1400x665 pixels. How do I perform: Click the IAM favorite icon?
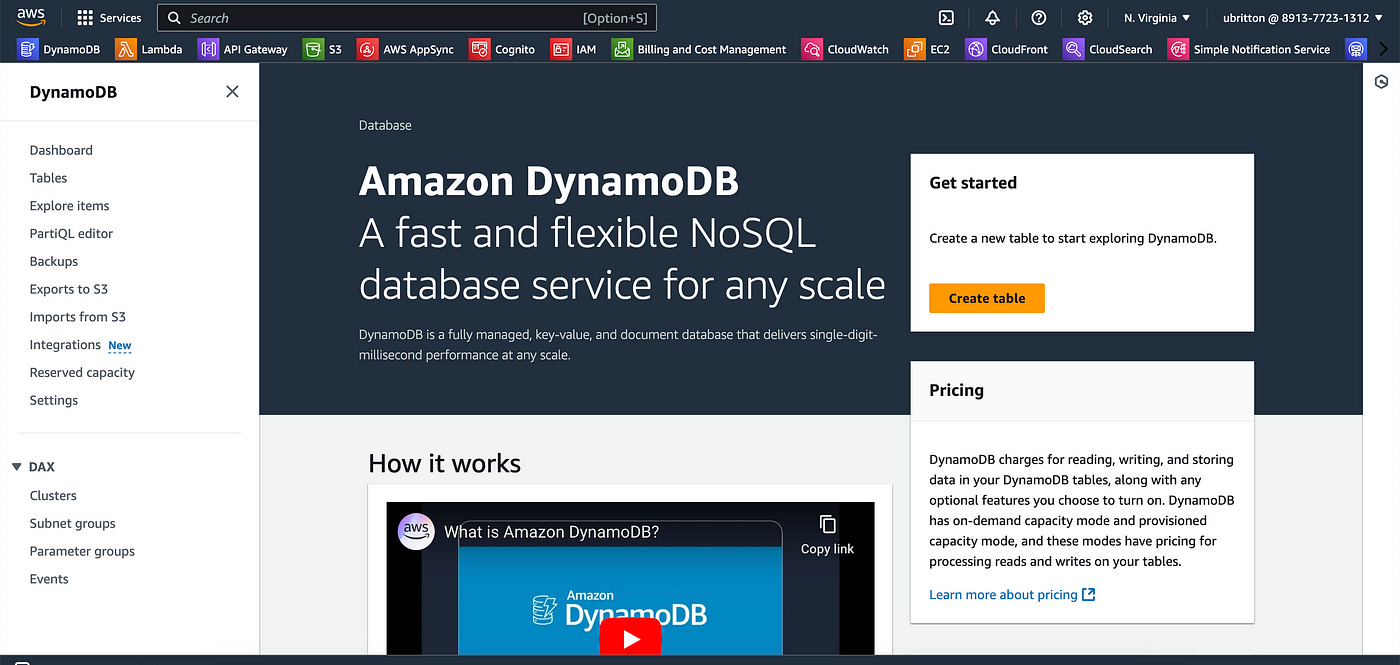pos(560,49)
